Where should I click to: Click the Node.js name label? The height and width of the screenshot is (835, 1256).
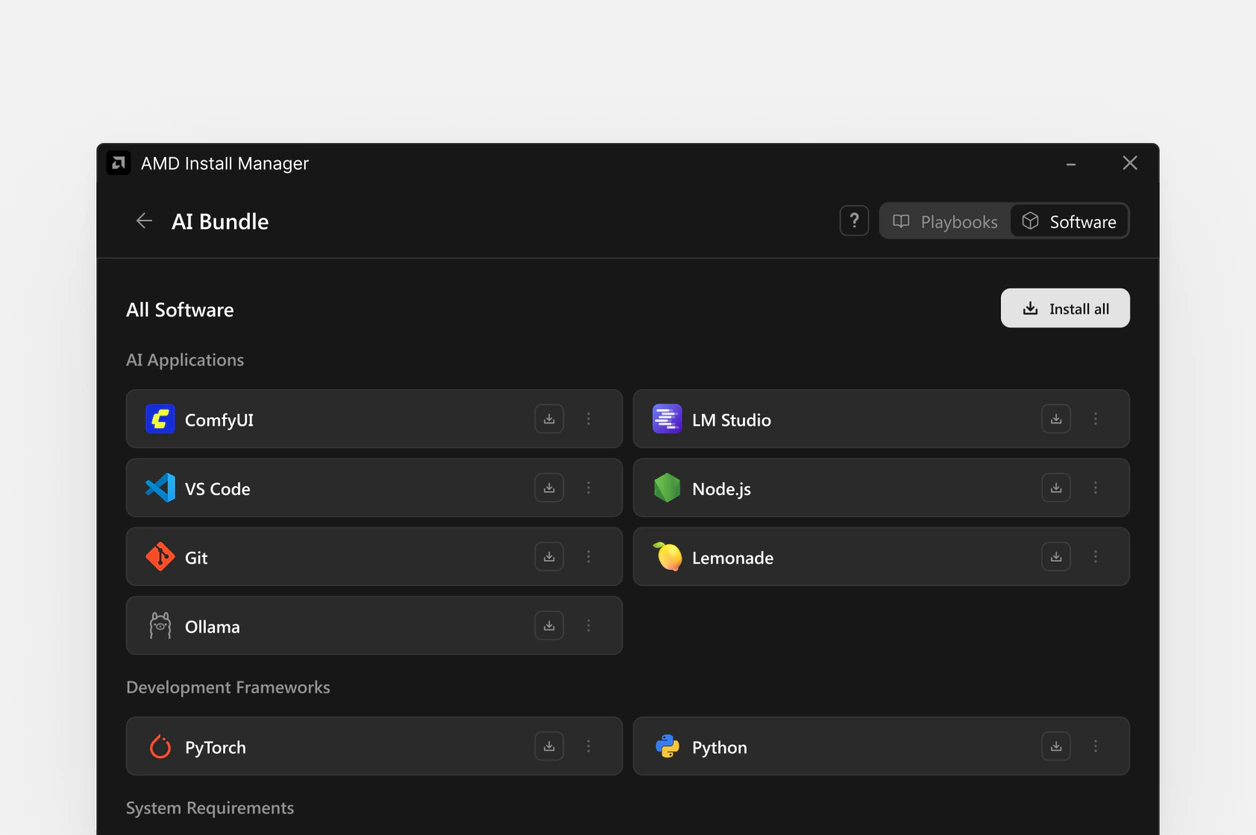(x=721, y=489)
